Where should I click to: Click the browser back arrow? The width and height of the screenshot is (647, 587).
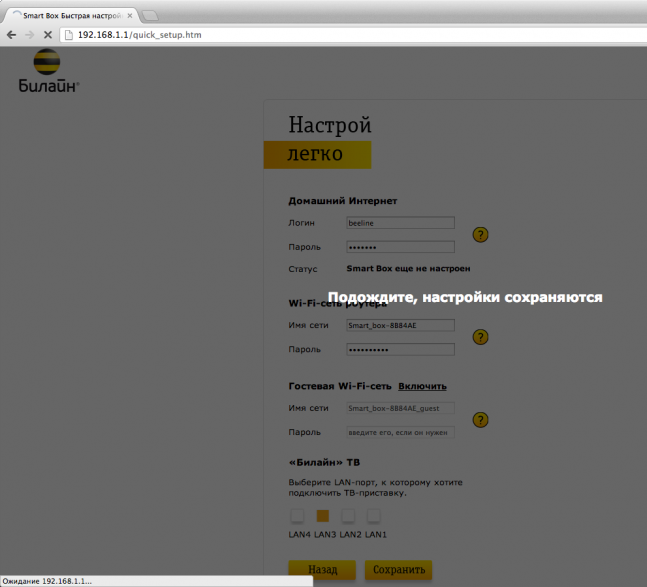click(12, 35)
